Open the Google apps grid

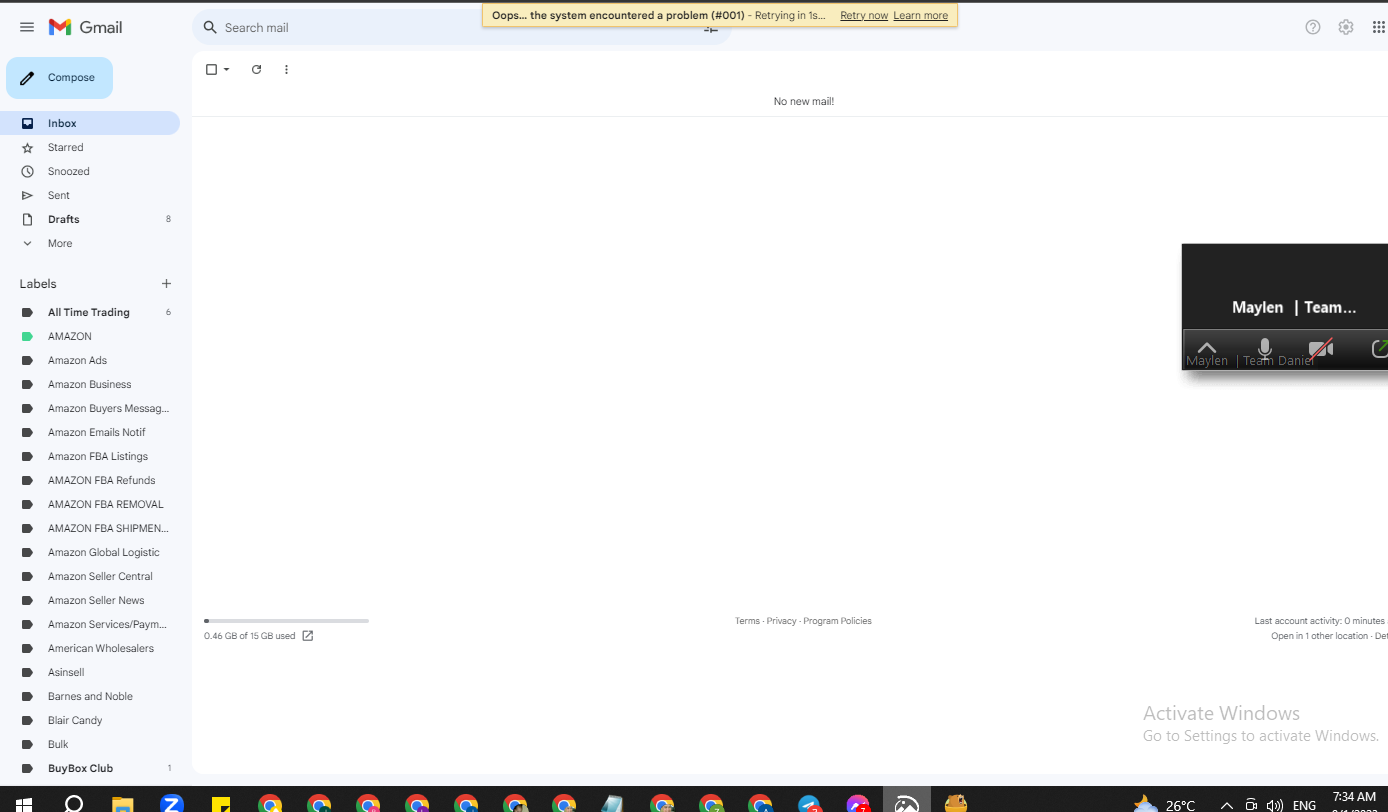(1379, 27)
